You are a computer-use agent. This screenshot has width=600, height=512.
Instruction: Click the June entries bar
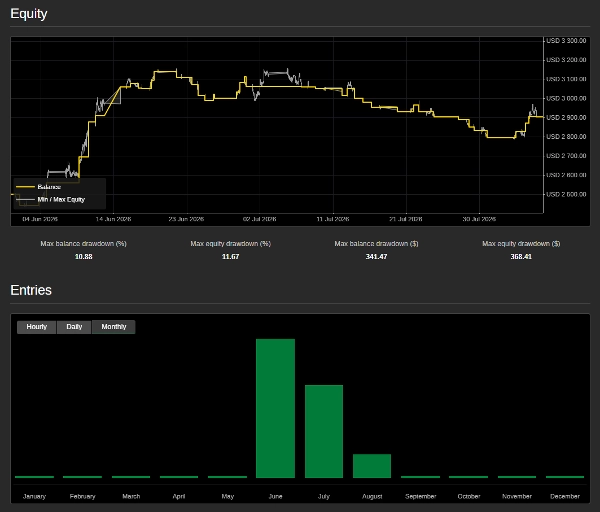(x=276, y=408)
